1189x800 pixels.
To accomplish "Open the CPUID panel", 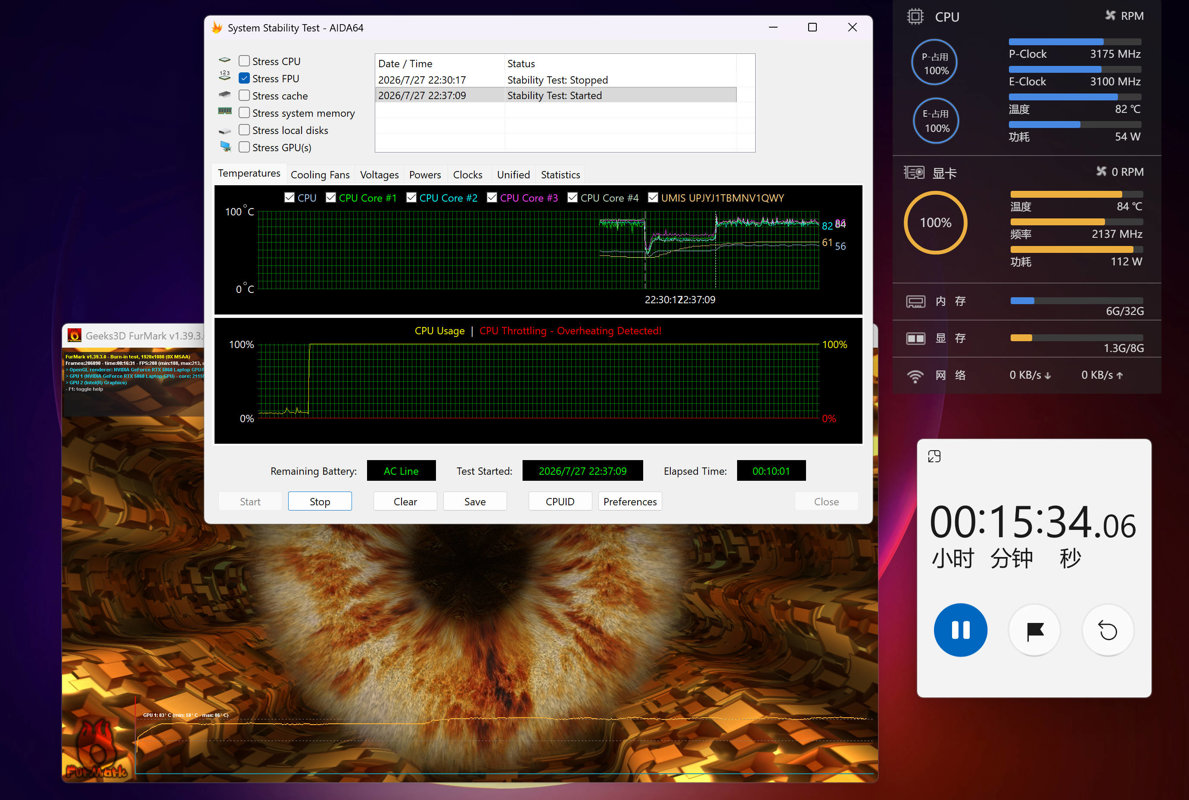I will tap(560, 501).
